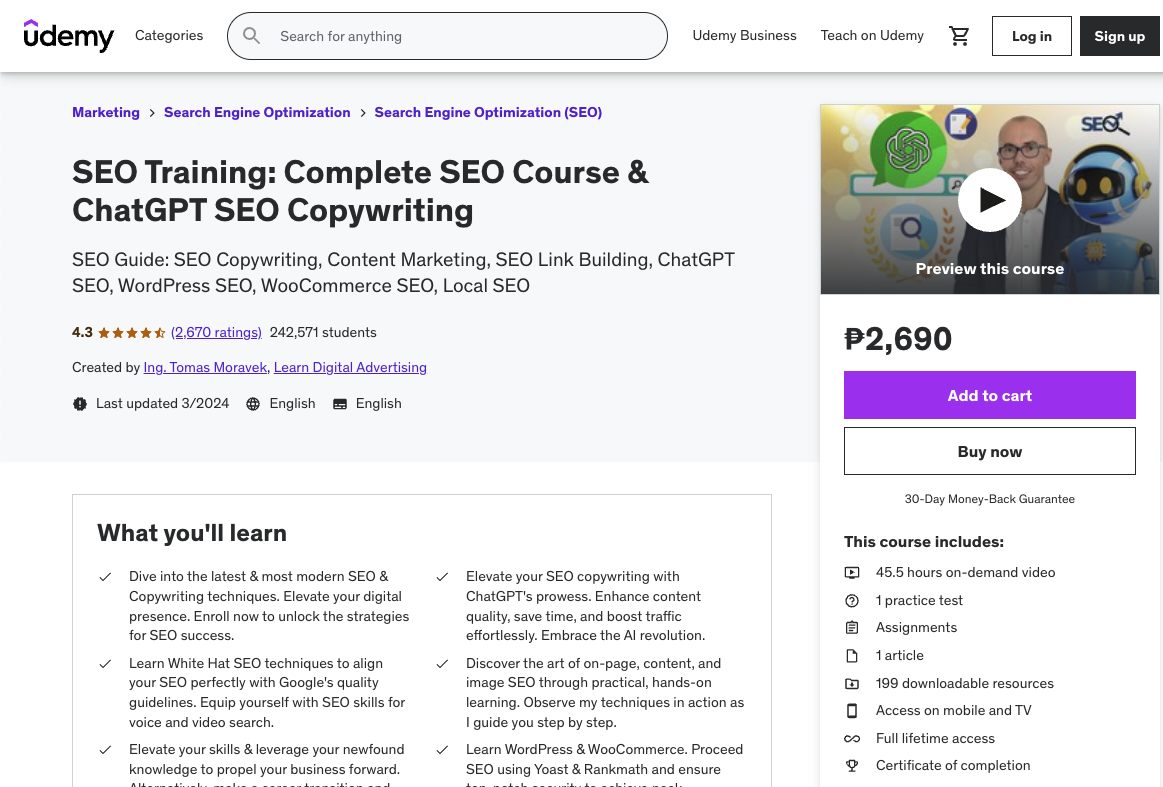Click the certificate trophy icon
Image resolution: width=1163 pixels, height=787 pixels.
coord(852,765)
